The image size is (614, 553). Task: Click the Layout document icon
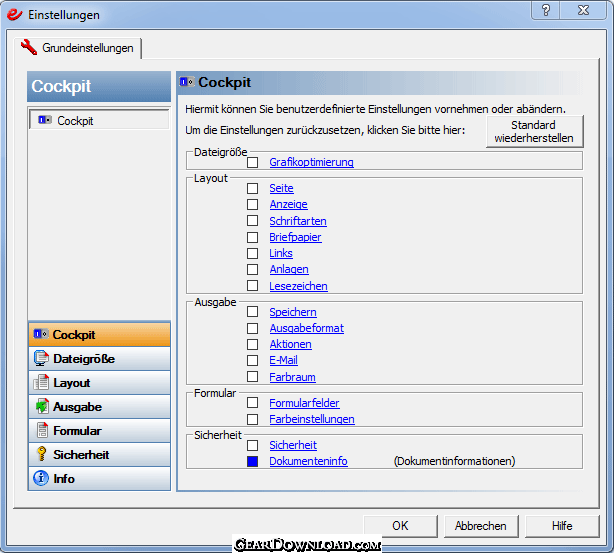point(41,382)
